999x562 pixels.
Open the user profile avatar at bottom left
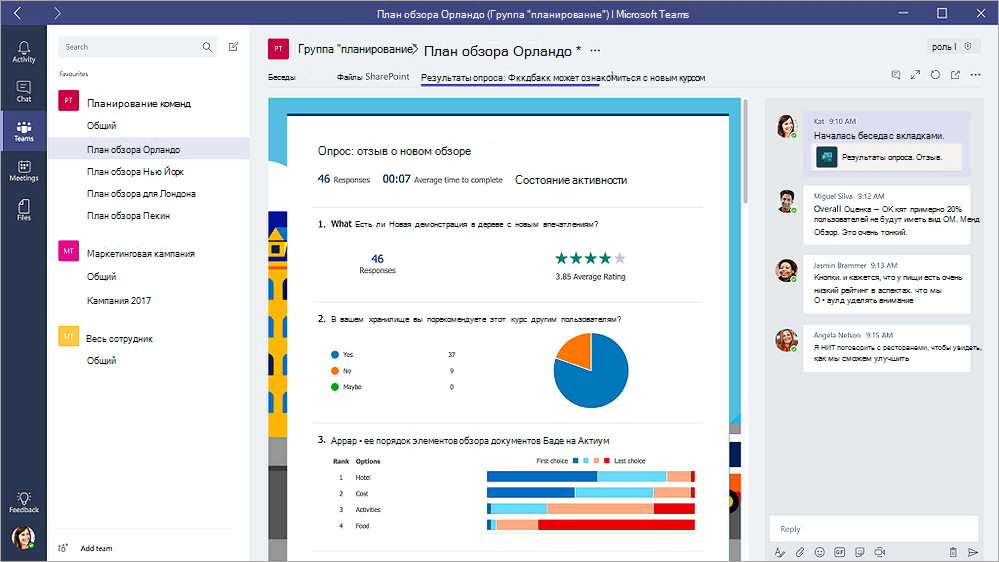click(24, 538)
